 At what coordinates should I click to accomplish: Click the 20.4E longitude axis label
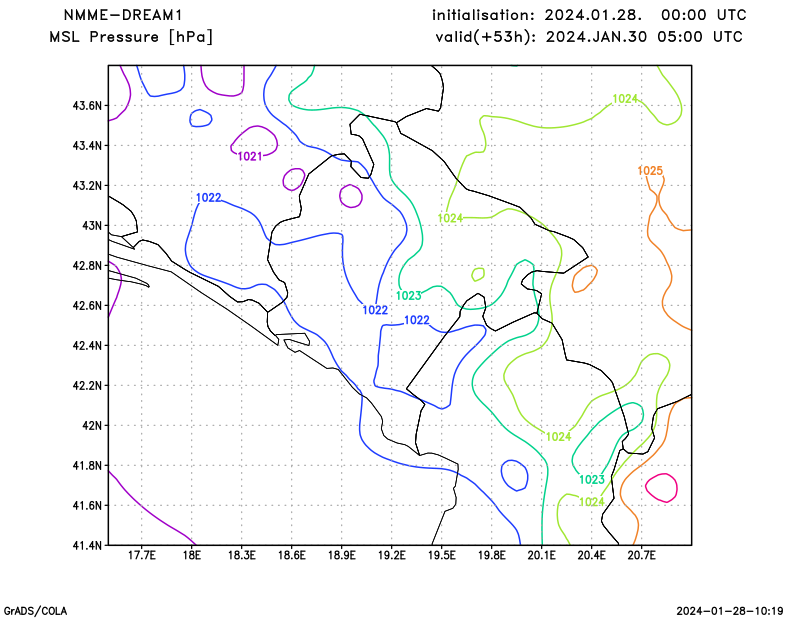coord(591,555)
